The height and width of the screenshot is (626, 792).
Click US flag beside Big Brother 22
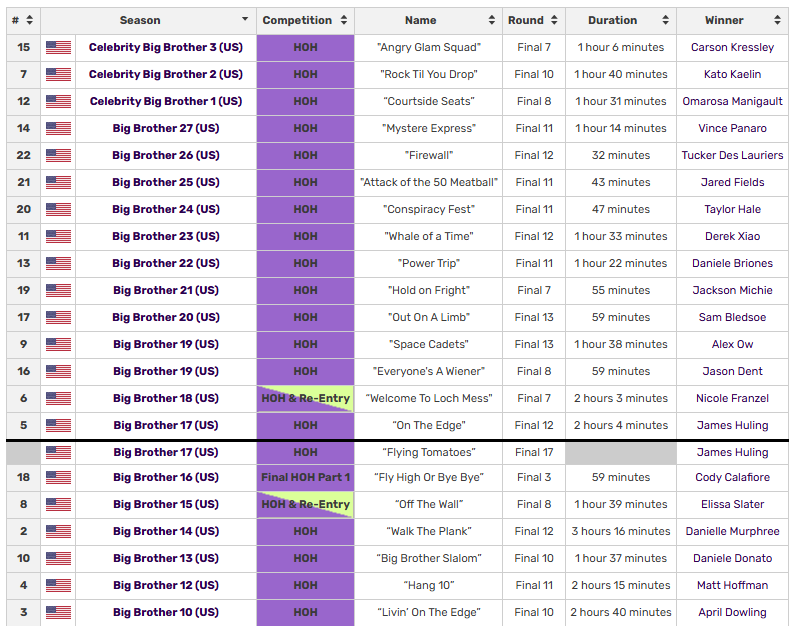click(x=58, y=263)
